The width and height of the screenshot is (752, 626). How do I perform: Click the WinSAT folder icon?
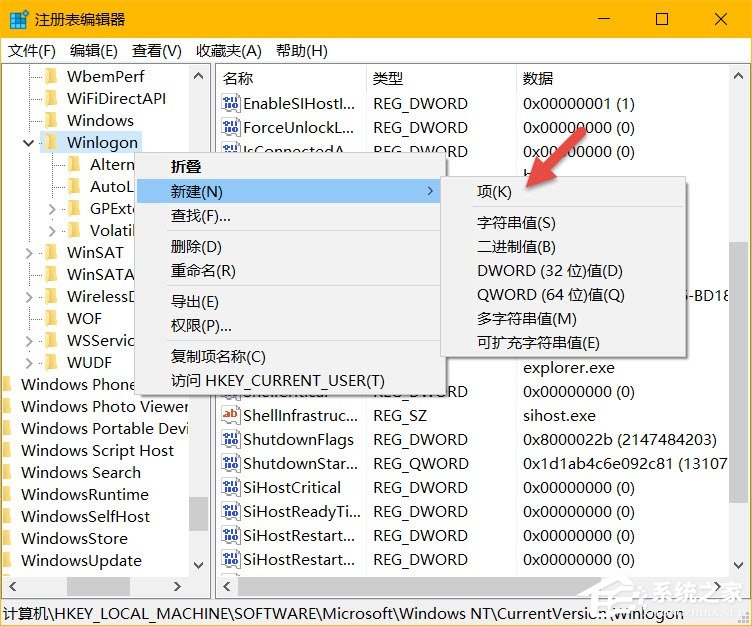(50, 253)
